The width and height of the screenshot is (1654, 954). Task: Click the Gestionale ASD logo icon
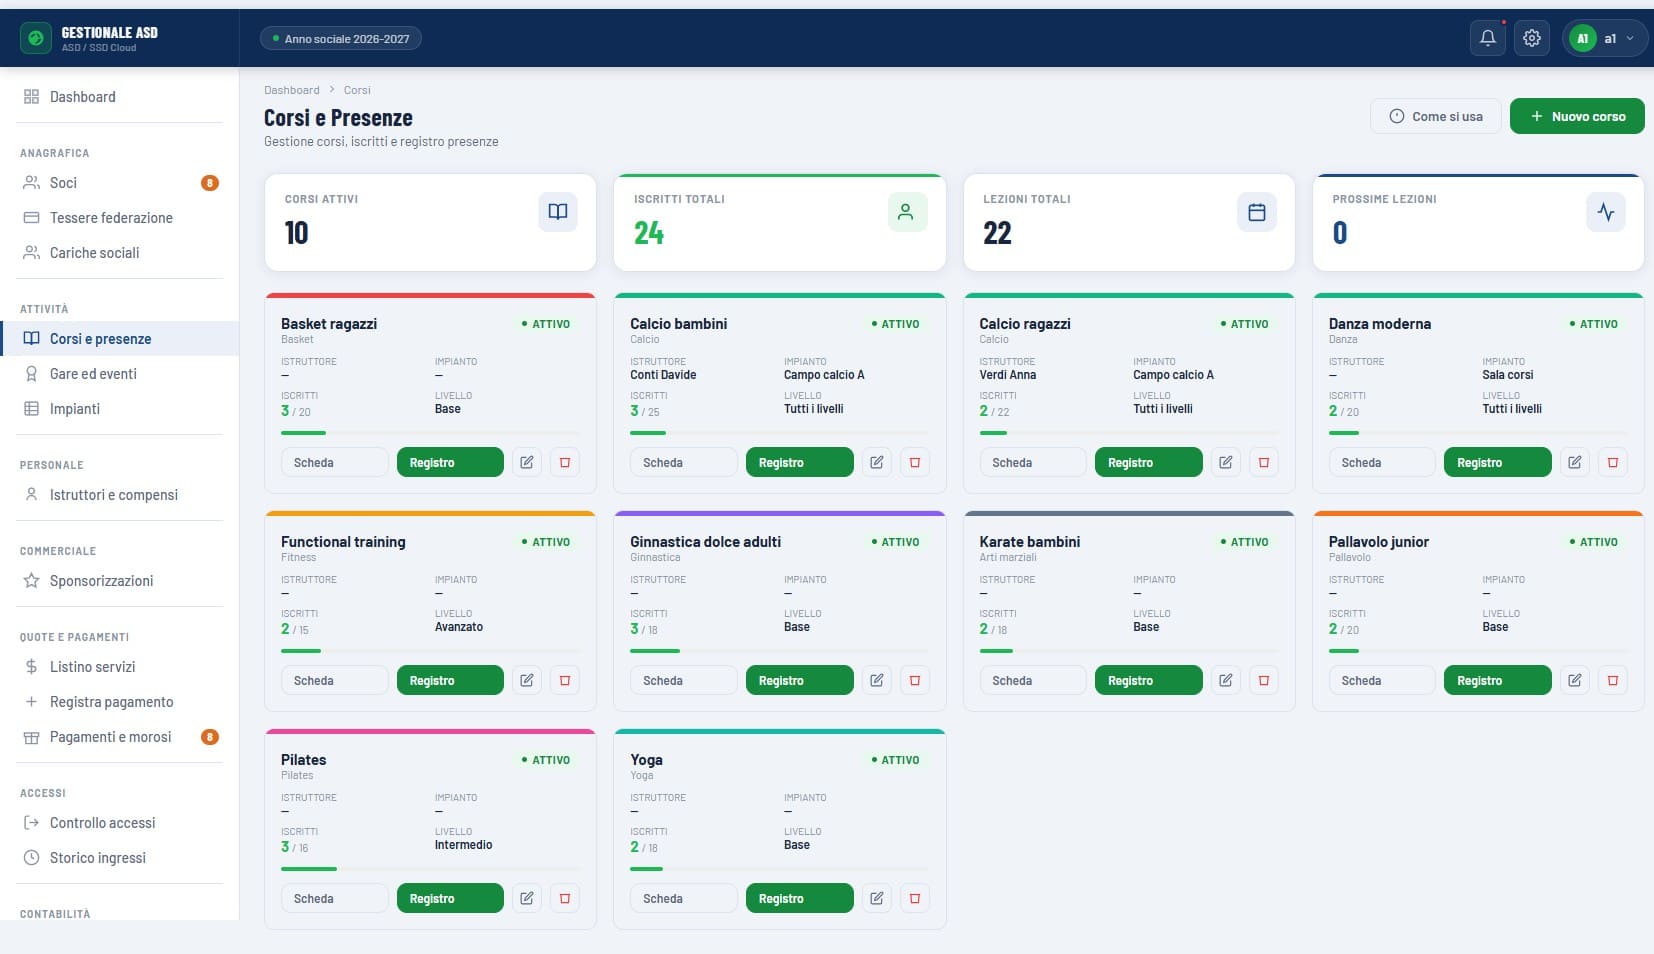pyautogui.click(x=36, y=38)
